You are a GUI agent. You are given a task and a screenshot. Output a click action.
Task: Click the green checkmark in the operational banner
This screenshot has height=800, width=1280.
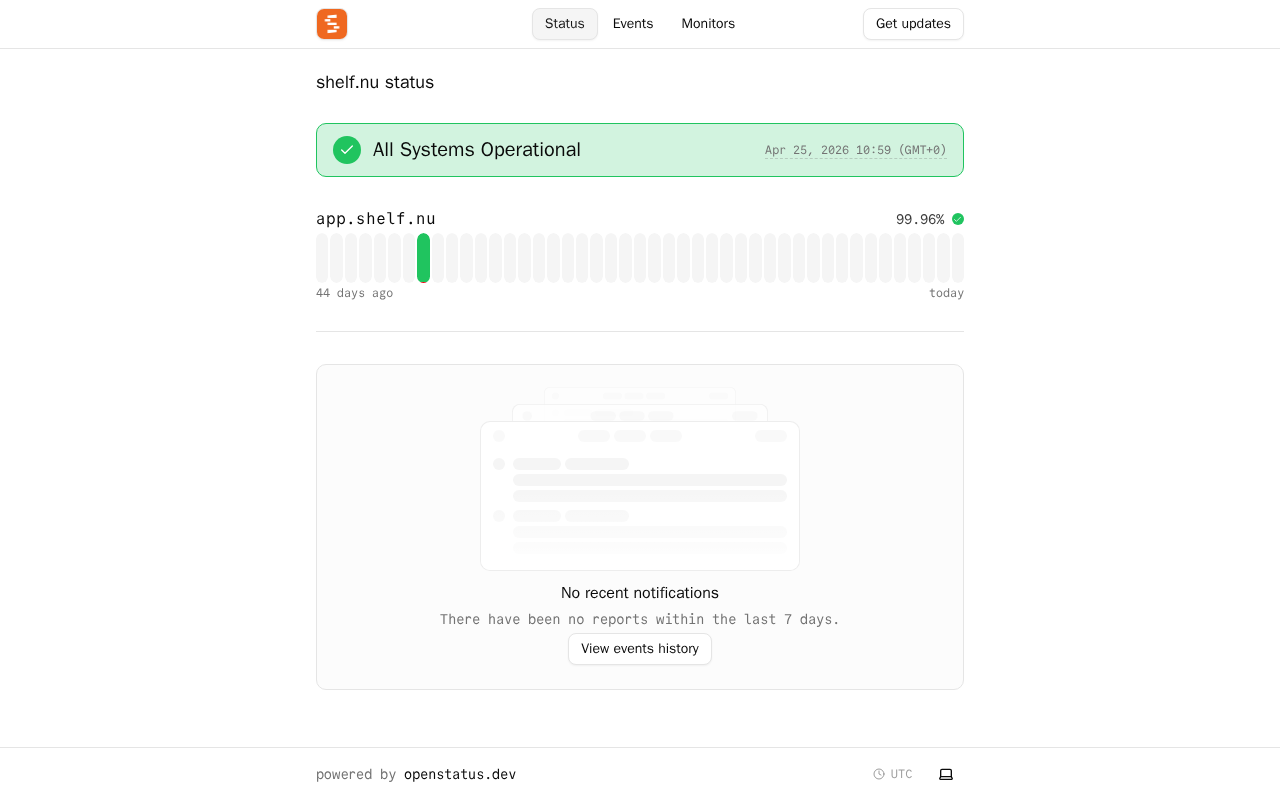(x=347, y=150)
